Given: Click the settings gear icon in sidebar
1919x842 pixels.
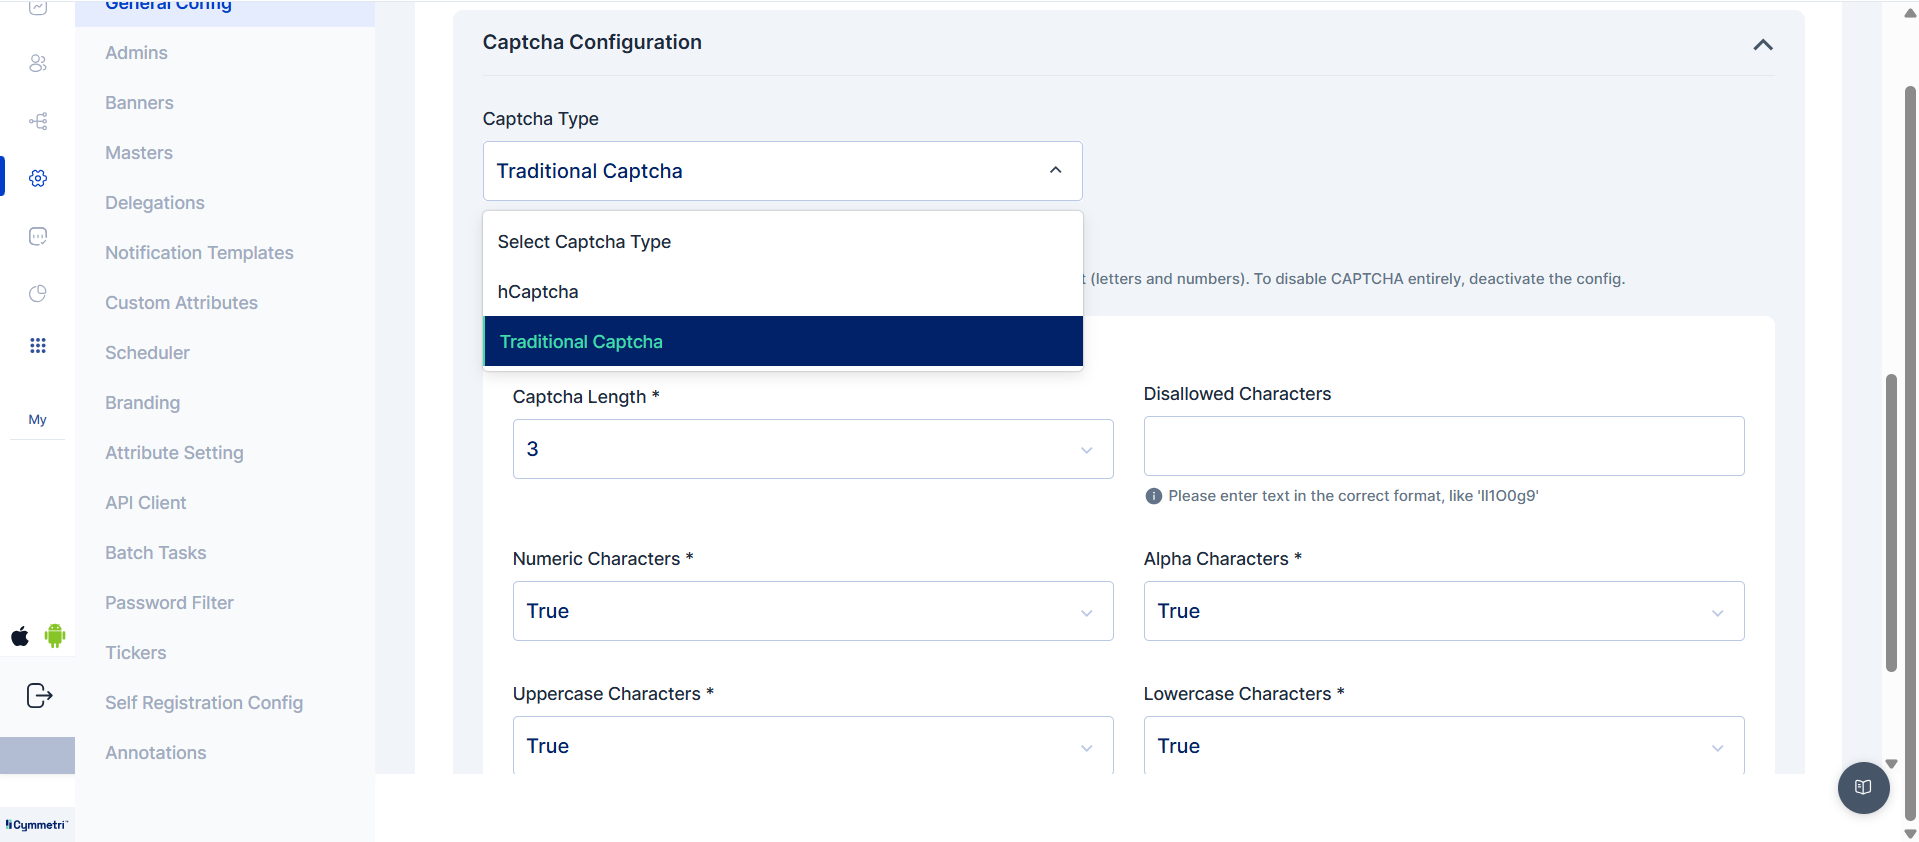Looking at the screenshot, I should (38, 178).
